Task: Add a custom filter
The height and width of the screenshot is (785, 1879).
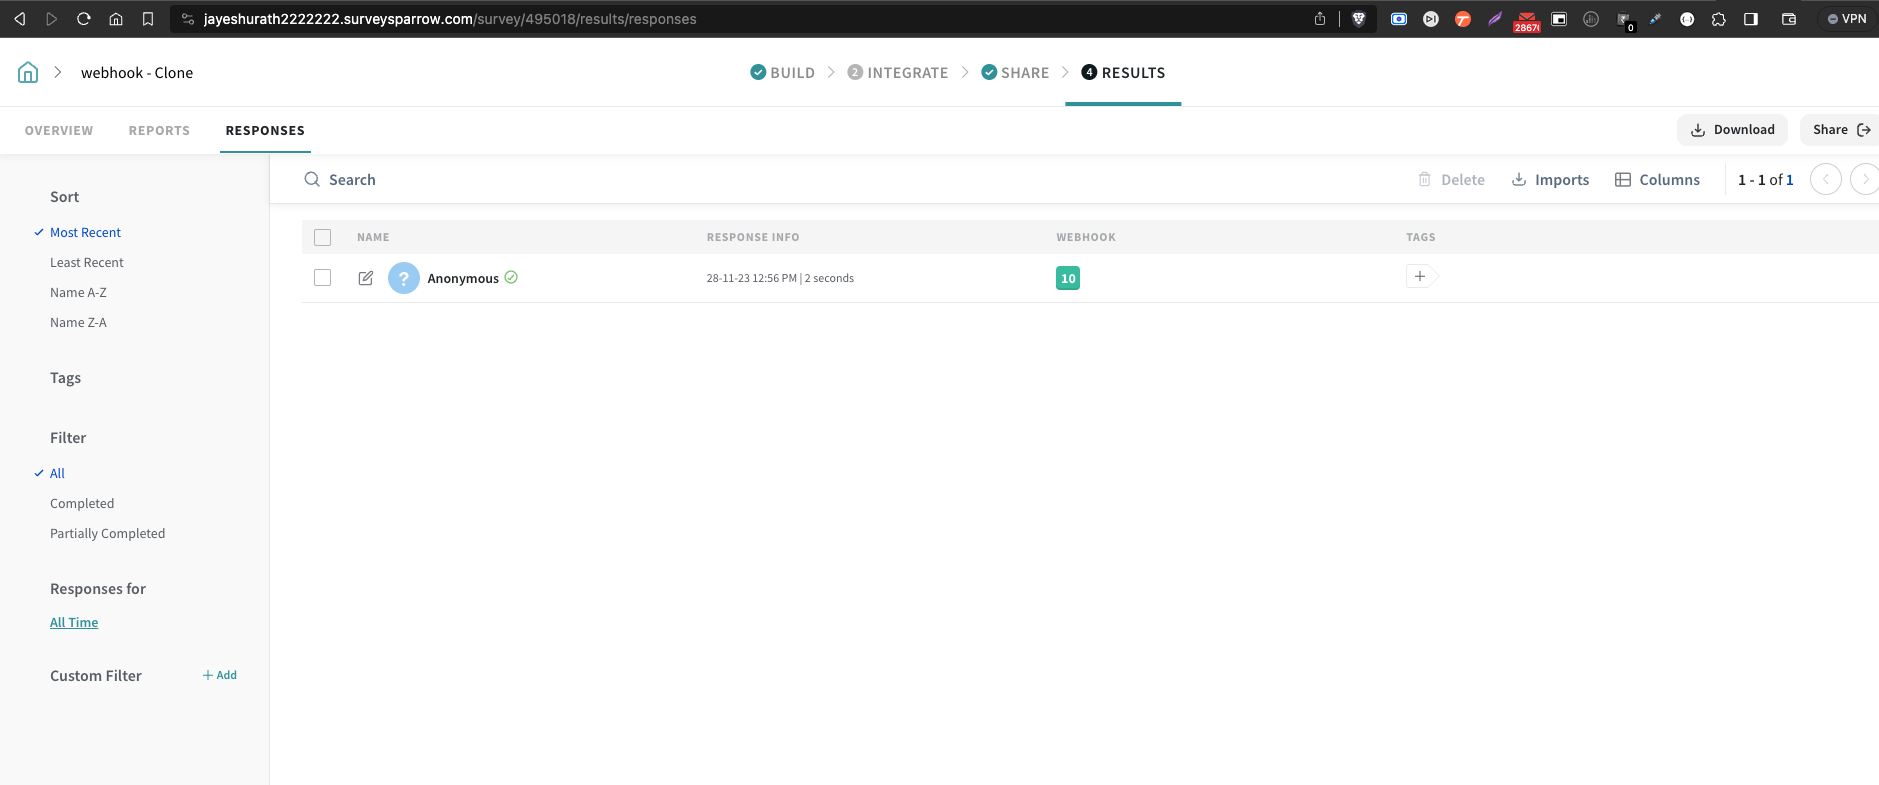Action: point(220,676)
